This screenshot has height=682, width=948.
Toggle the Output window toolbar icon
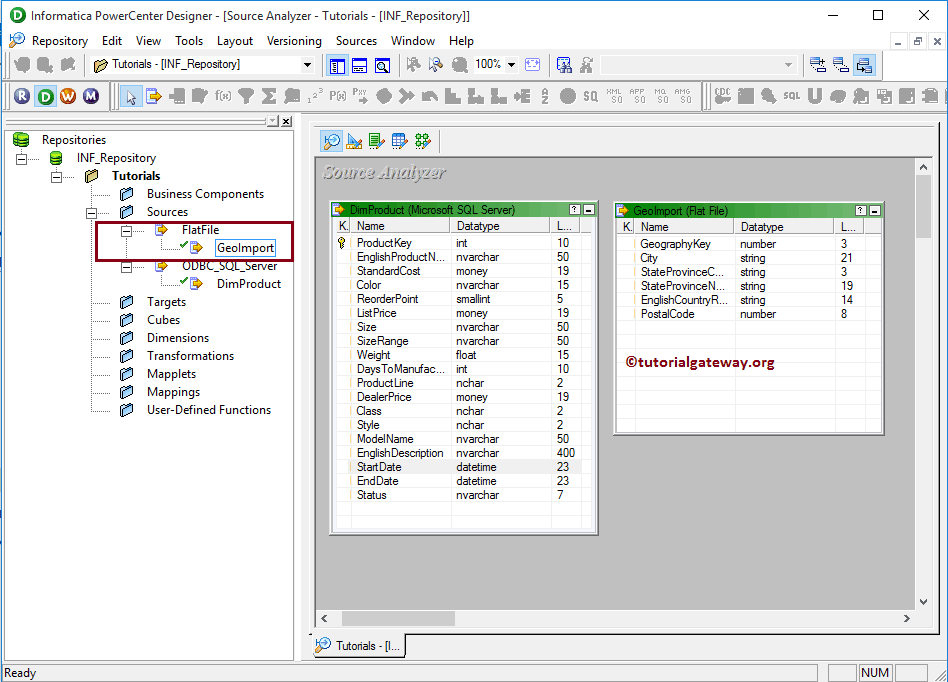360,65
